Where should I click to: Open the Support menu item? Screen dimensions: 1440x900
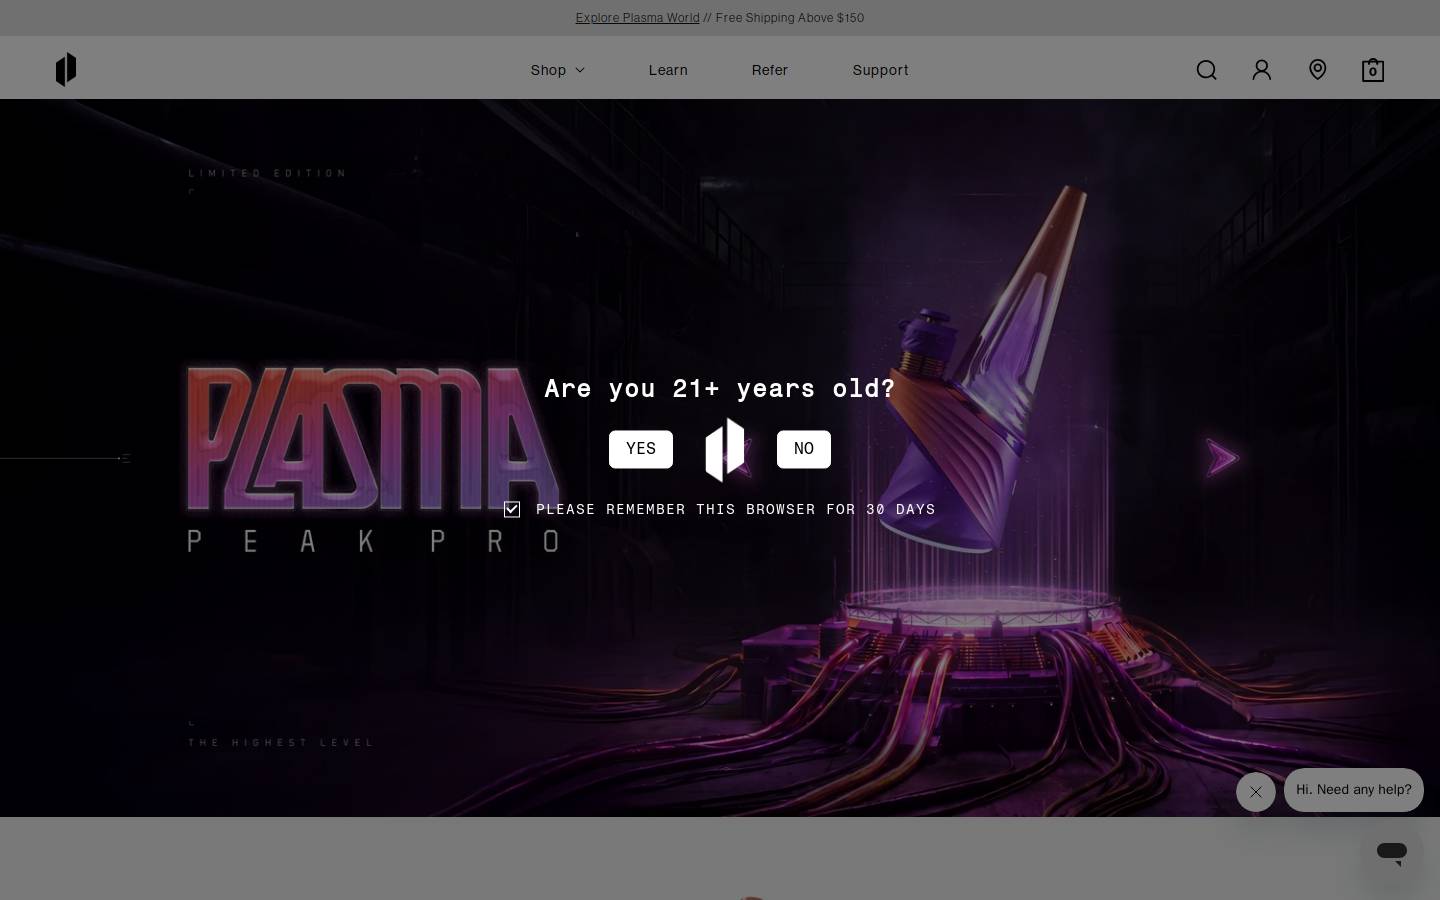881,70
